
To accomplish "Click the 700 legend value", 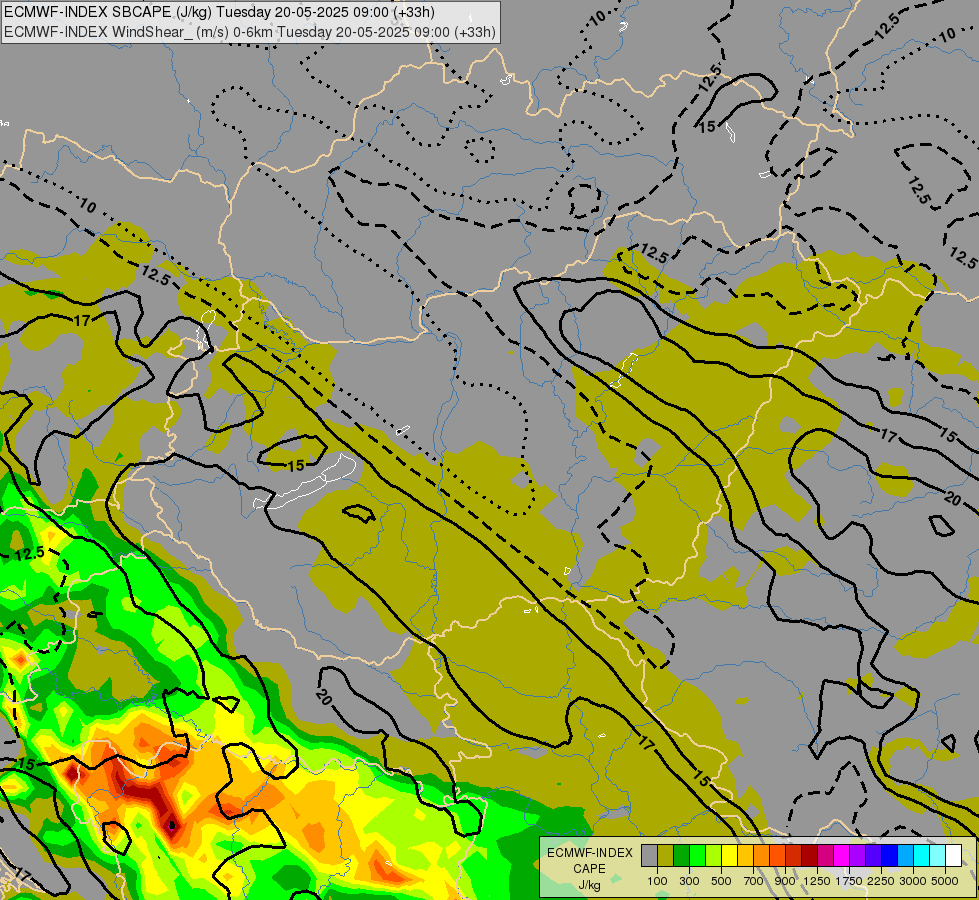I will tap(754, 881).
